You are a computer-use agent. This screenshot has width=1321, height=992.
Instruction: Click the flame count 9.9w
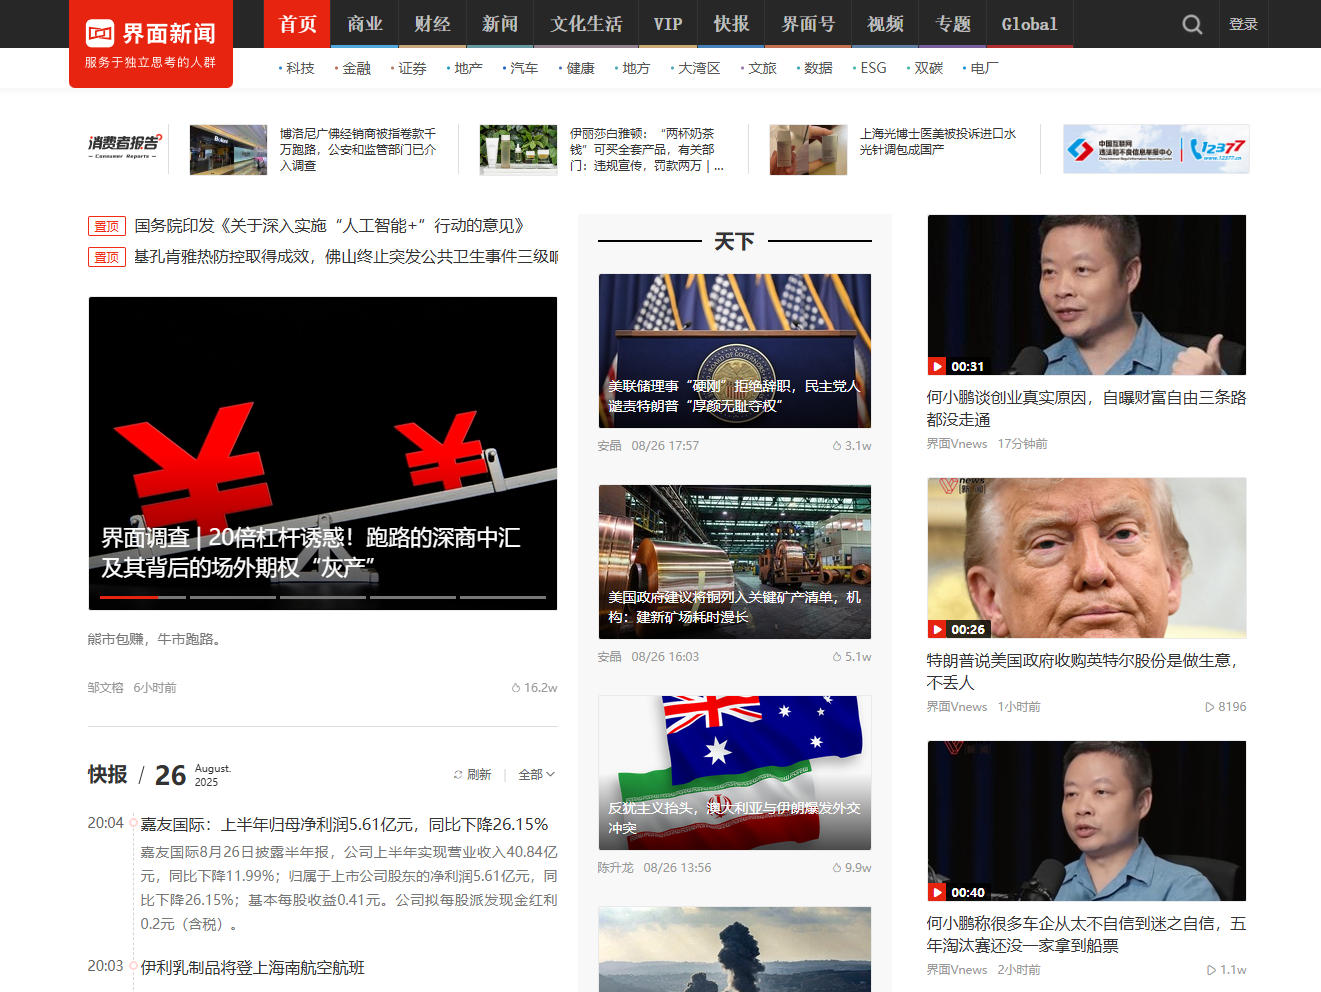point(852,868)
